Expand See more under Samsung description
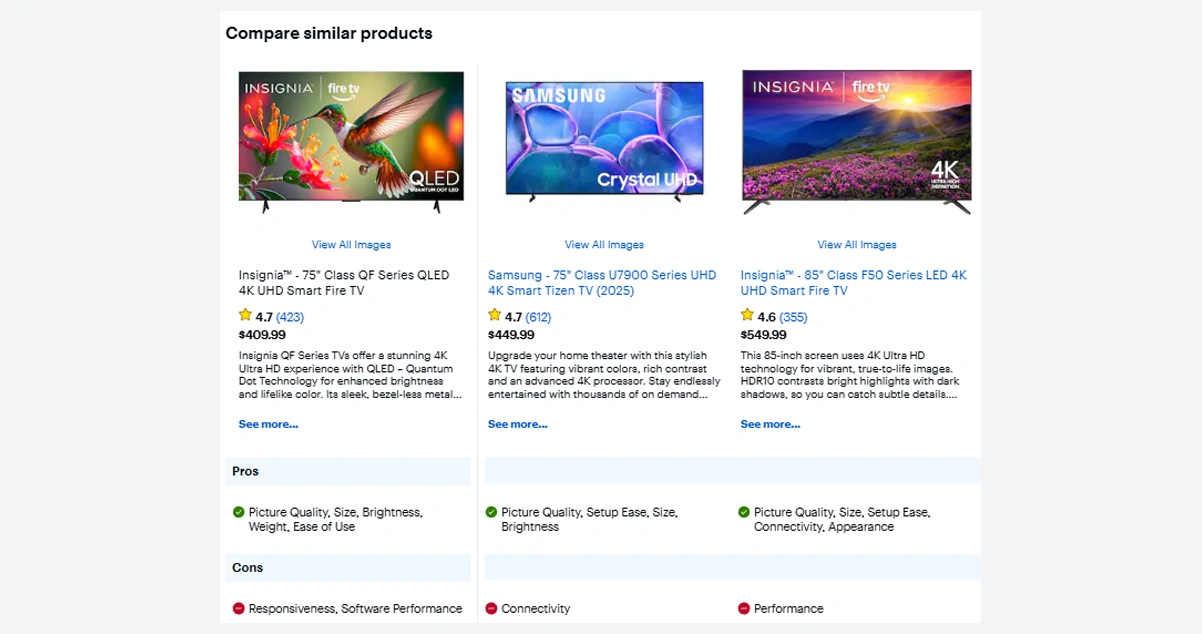Image resolution: width=1202 pixels, height=634 pixels. coord(517,424)
